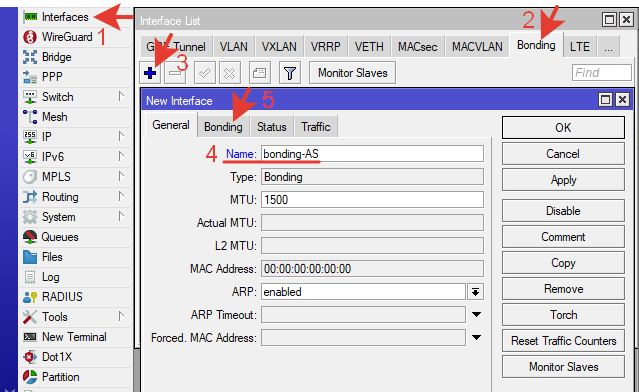Screen dimensions: 639x392
Task: Select the General tab
Action: (x=171, y=125)
